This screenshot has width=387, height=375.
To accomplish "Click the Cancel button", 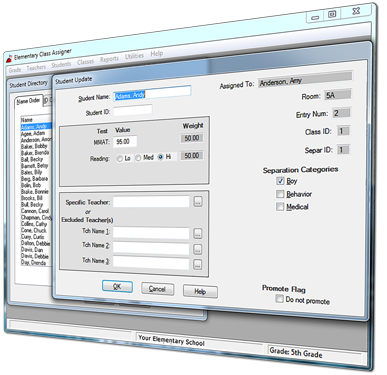I will (x=157, y=289).
